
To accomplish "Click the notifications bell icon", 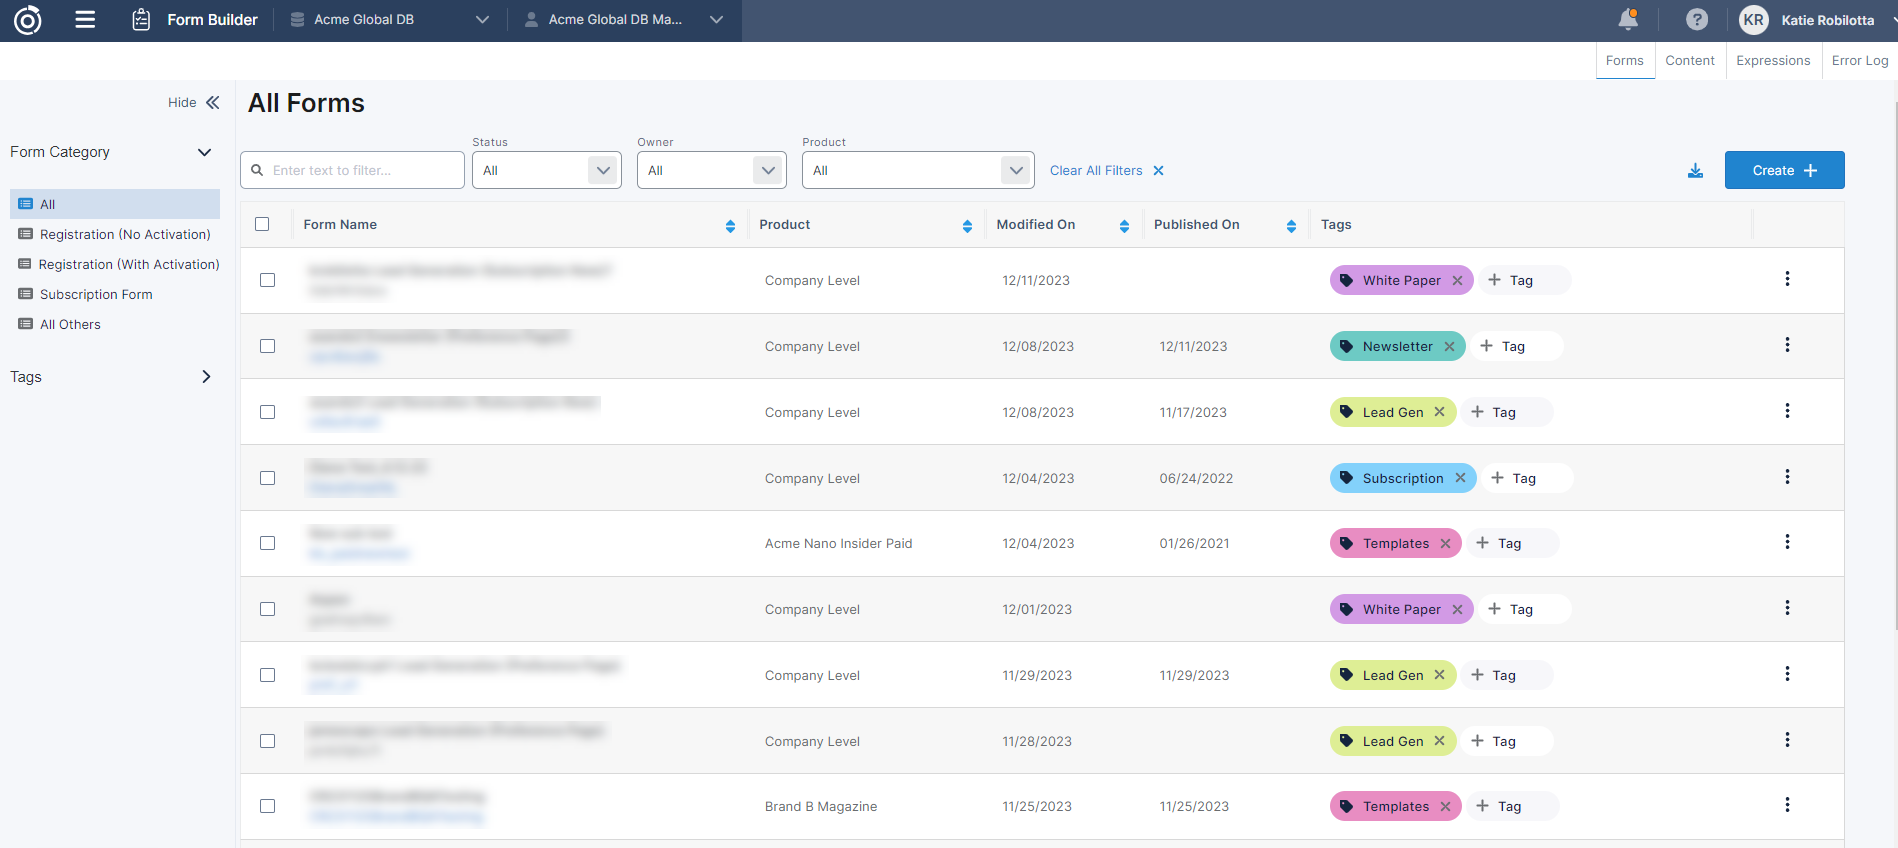I will tap(1628, 20).
